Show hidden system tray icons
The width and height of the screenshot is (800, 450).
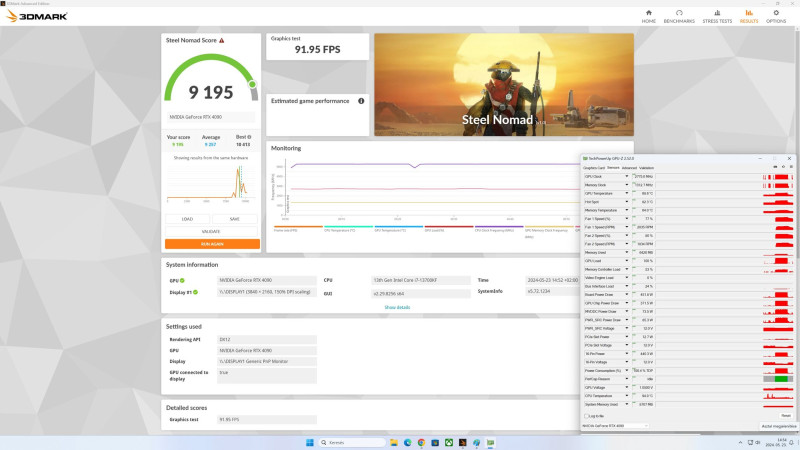point(740,442)
